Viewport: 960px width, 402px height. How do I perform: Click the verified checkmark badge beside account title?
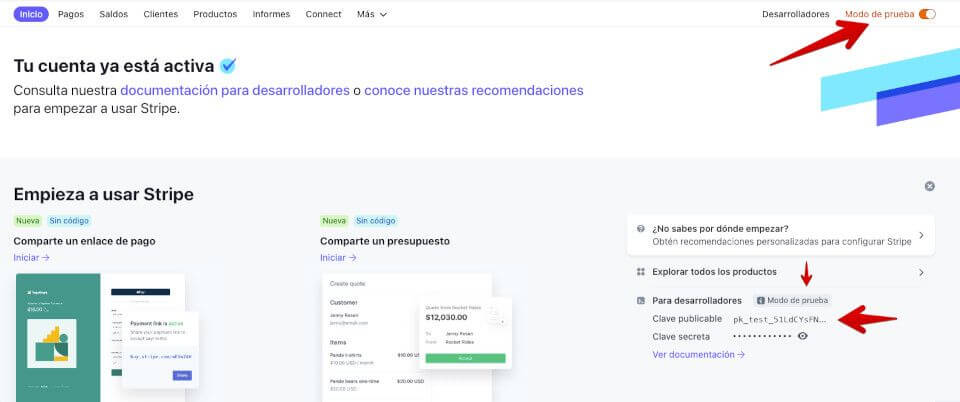229,66
